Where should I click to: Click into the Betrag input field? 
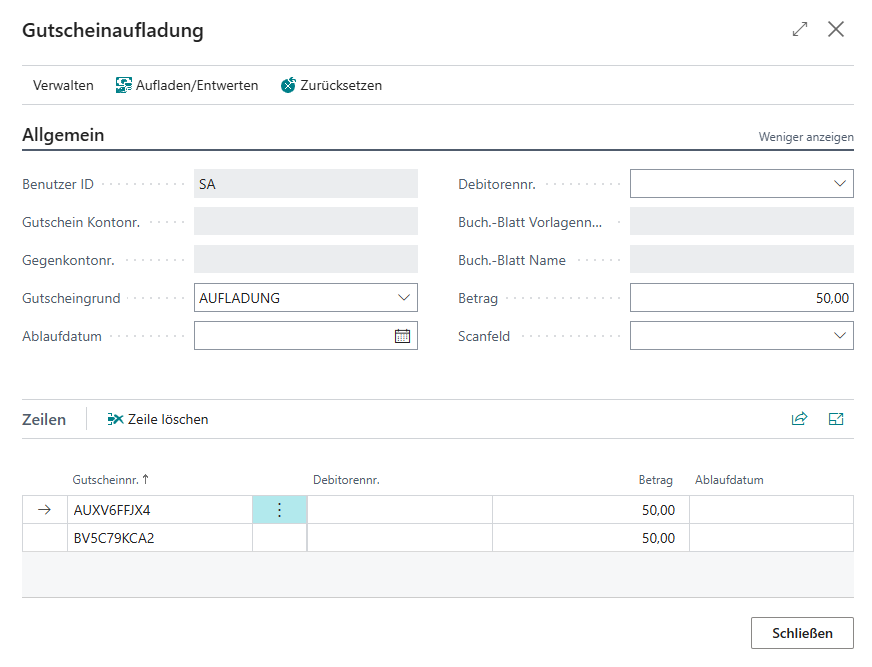(740, 298)
